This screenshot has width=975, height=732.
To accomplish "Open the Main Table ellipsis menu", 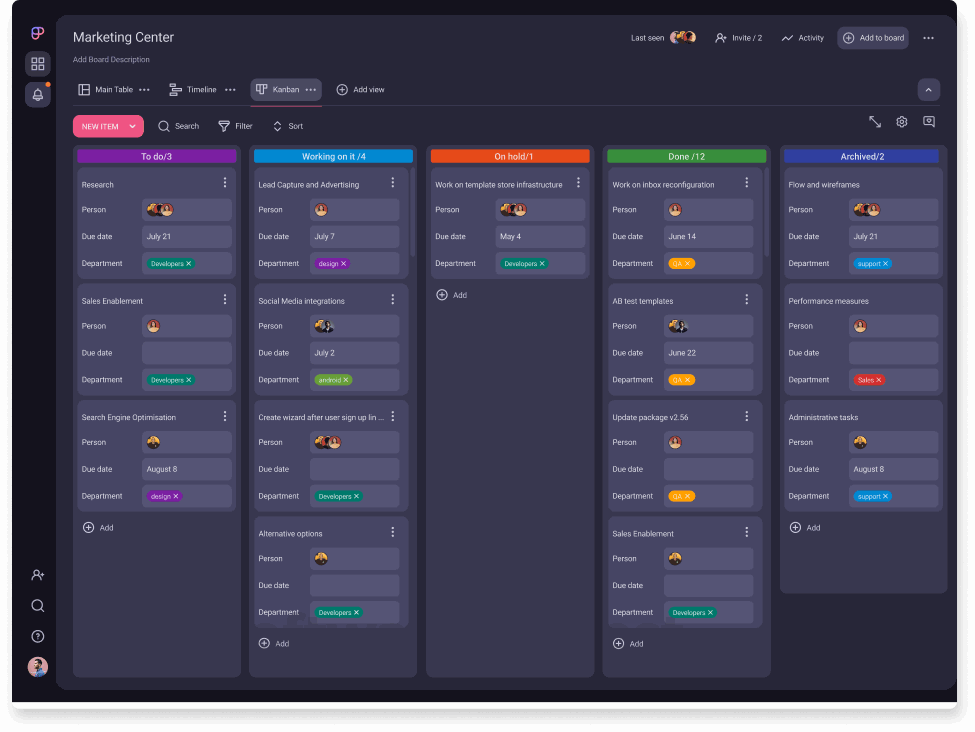I will pos(143,89).
